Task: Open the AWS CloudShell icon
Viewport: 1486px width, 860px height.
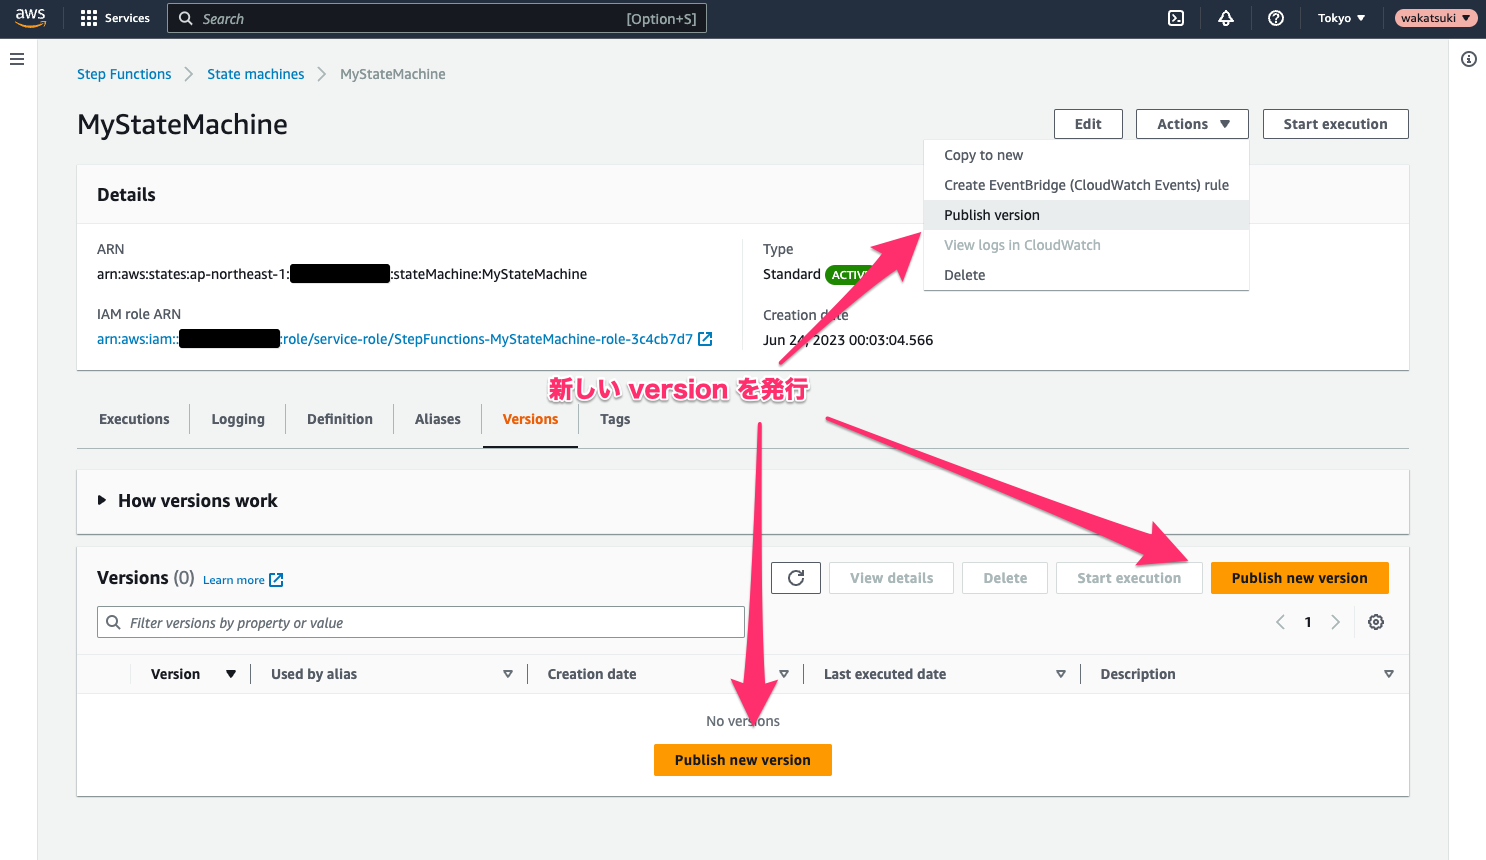Action: click(1176, 18)
